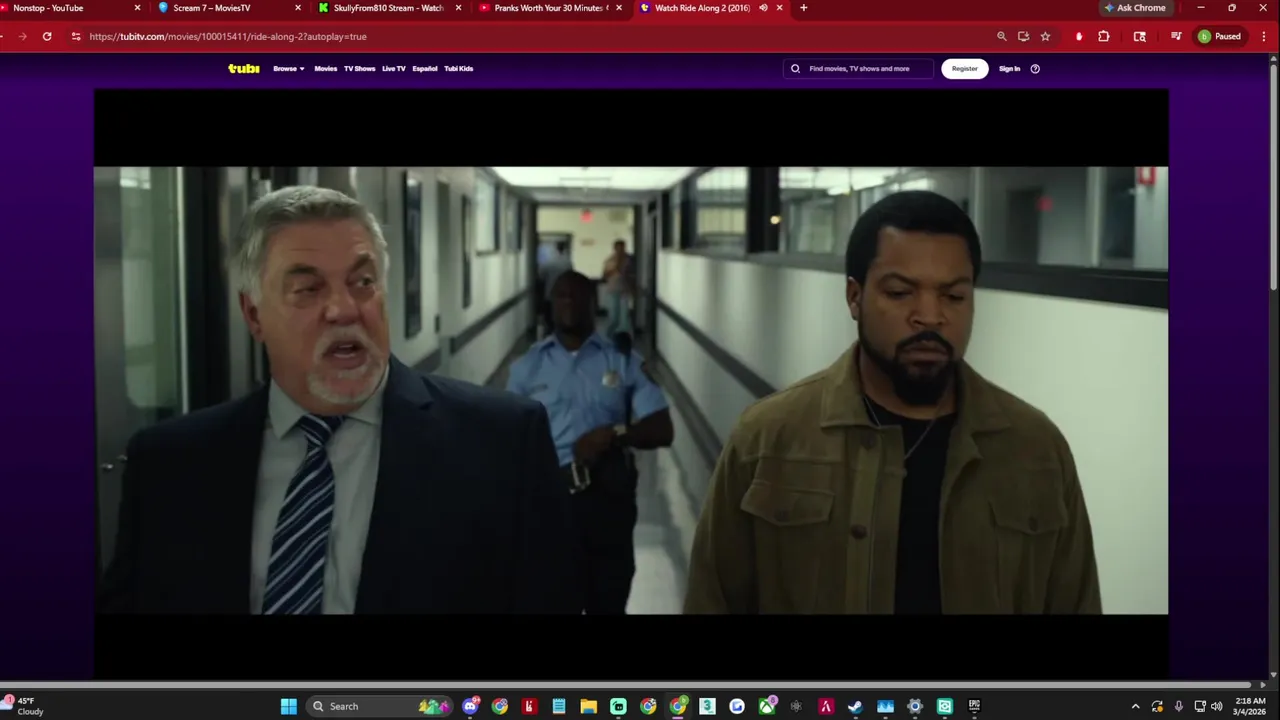Open the Tubi help question mark icon
Image resolution: width=1280 pixels, height=720 pixels.
coord(1035,69)
